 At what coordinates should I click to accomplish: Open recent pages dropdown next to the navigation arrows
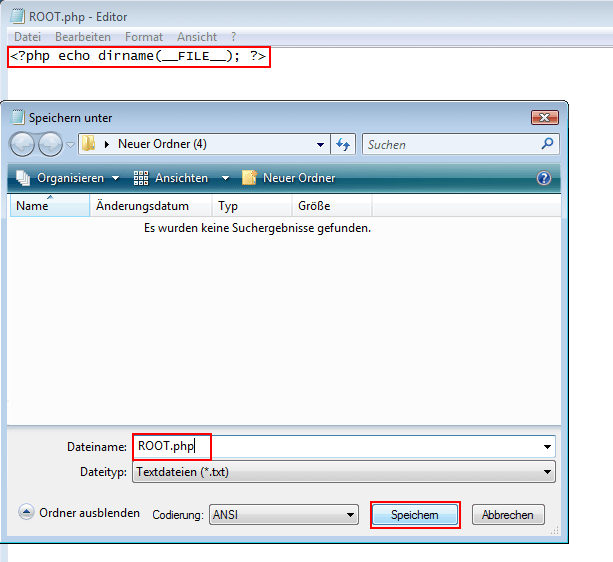point(70,145)
